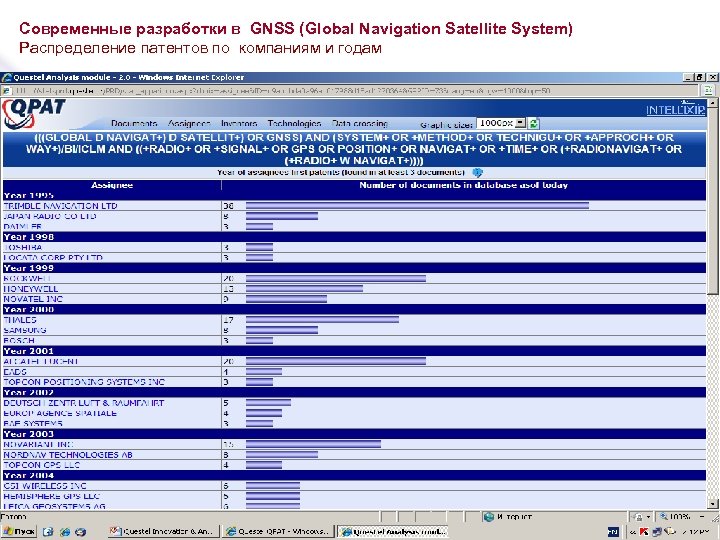Open the Internet zone icon in status bar
The width and height of the screenshot is (720, 540).
point(489,517)
